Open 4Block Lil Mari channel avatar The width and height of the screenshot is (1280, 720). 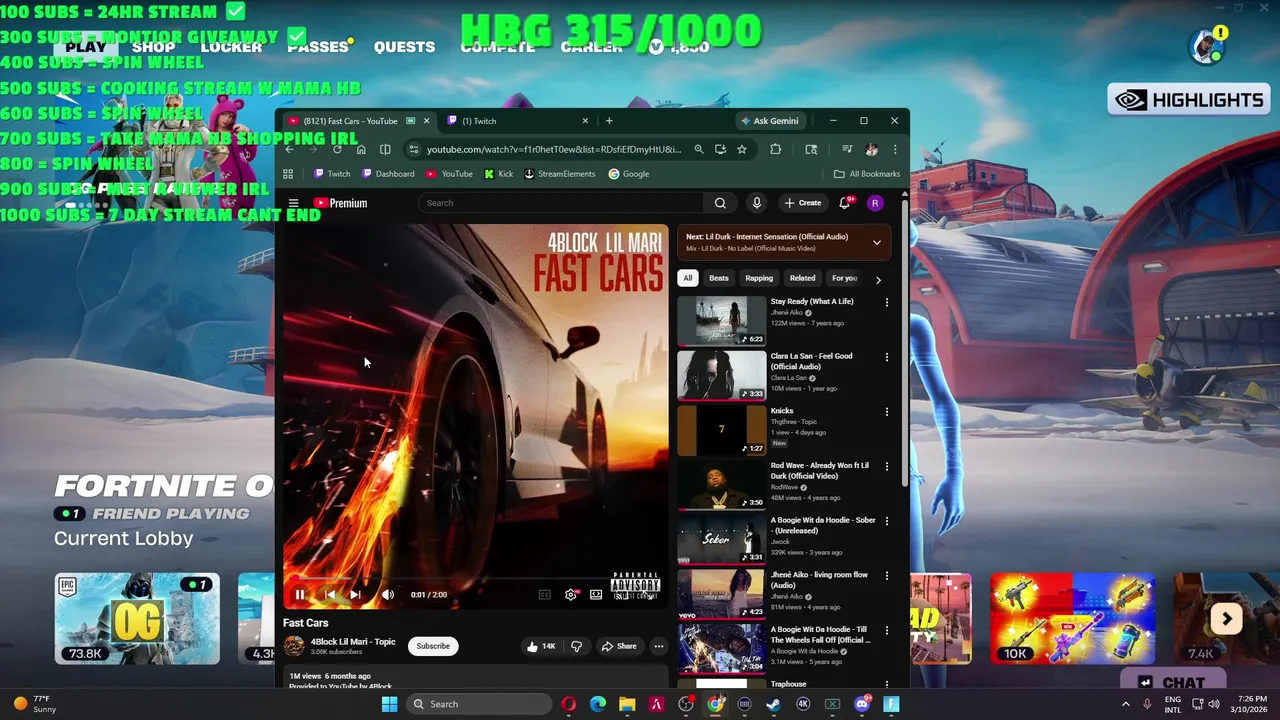pos(294,646)
